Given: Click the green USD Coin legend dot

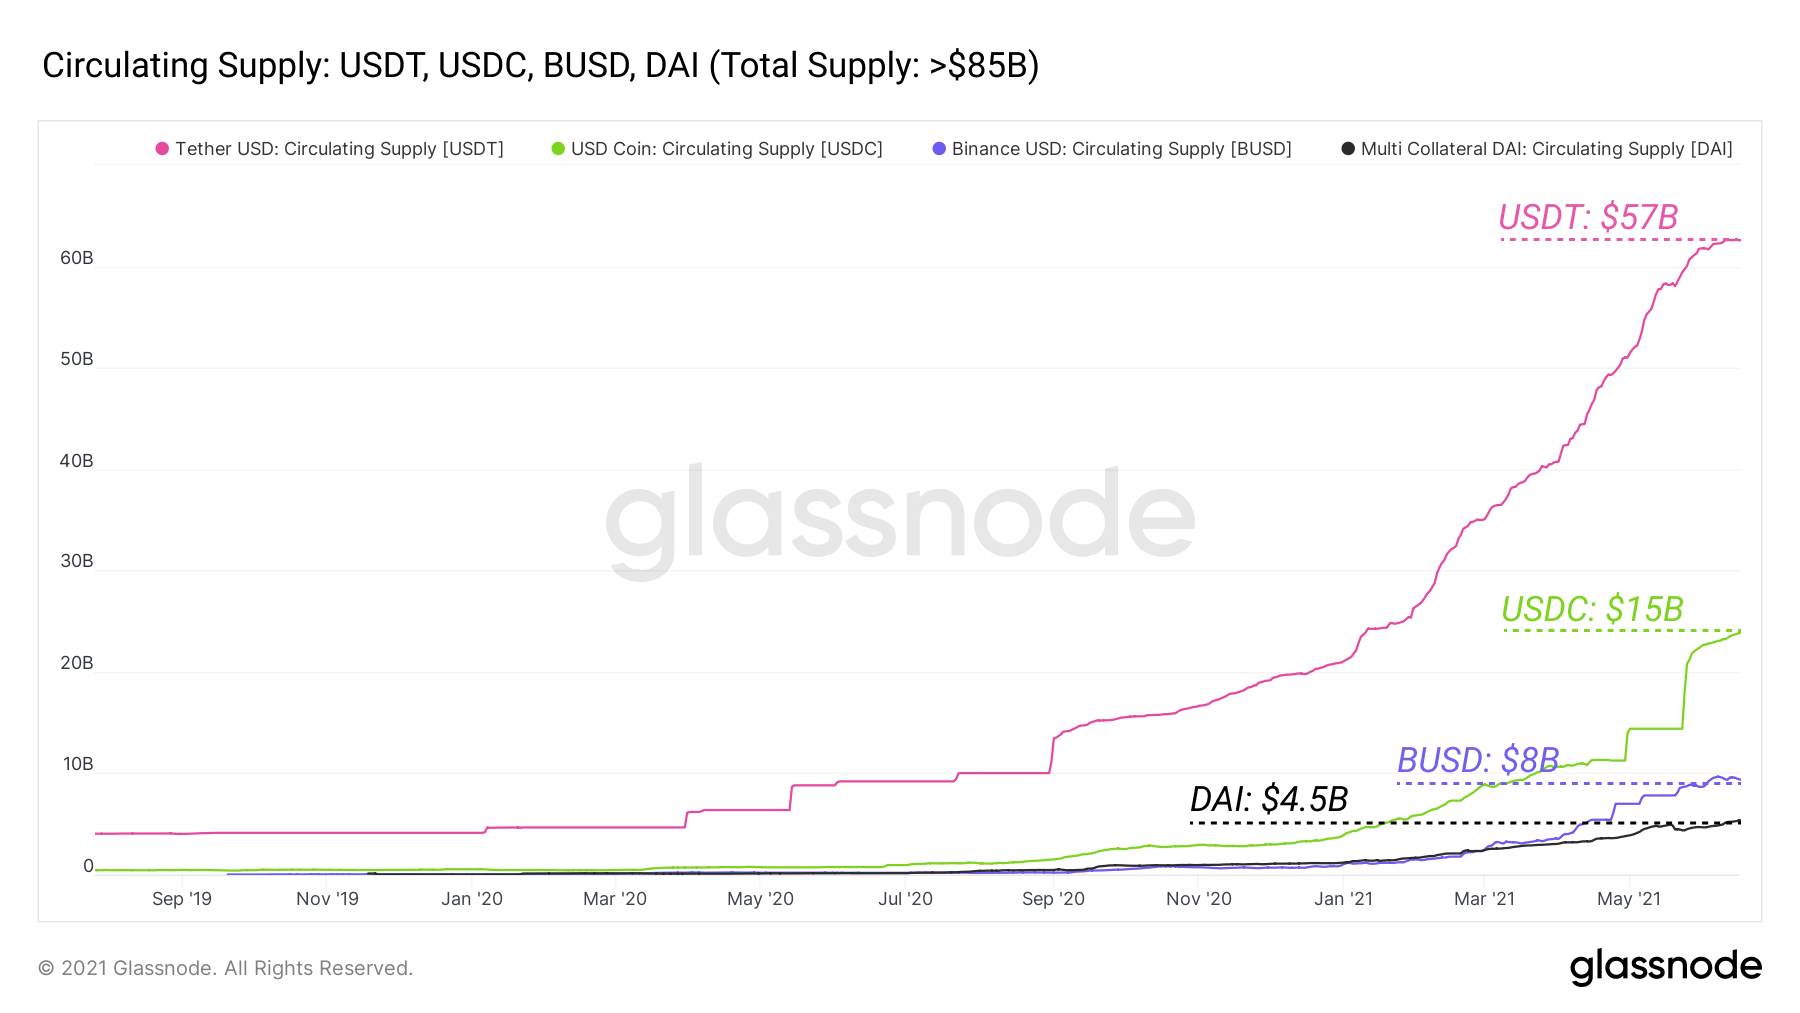Looking at the screenshot, I should pos(558,149).
